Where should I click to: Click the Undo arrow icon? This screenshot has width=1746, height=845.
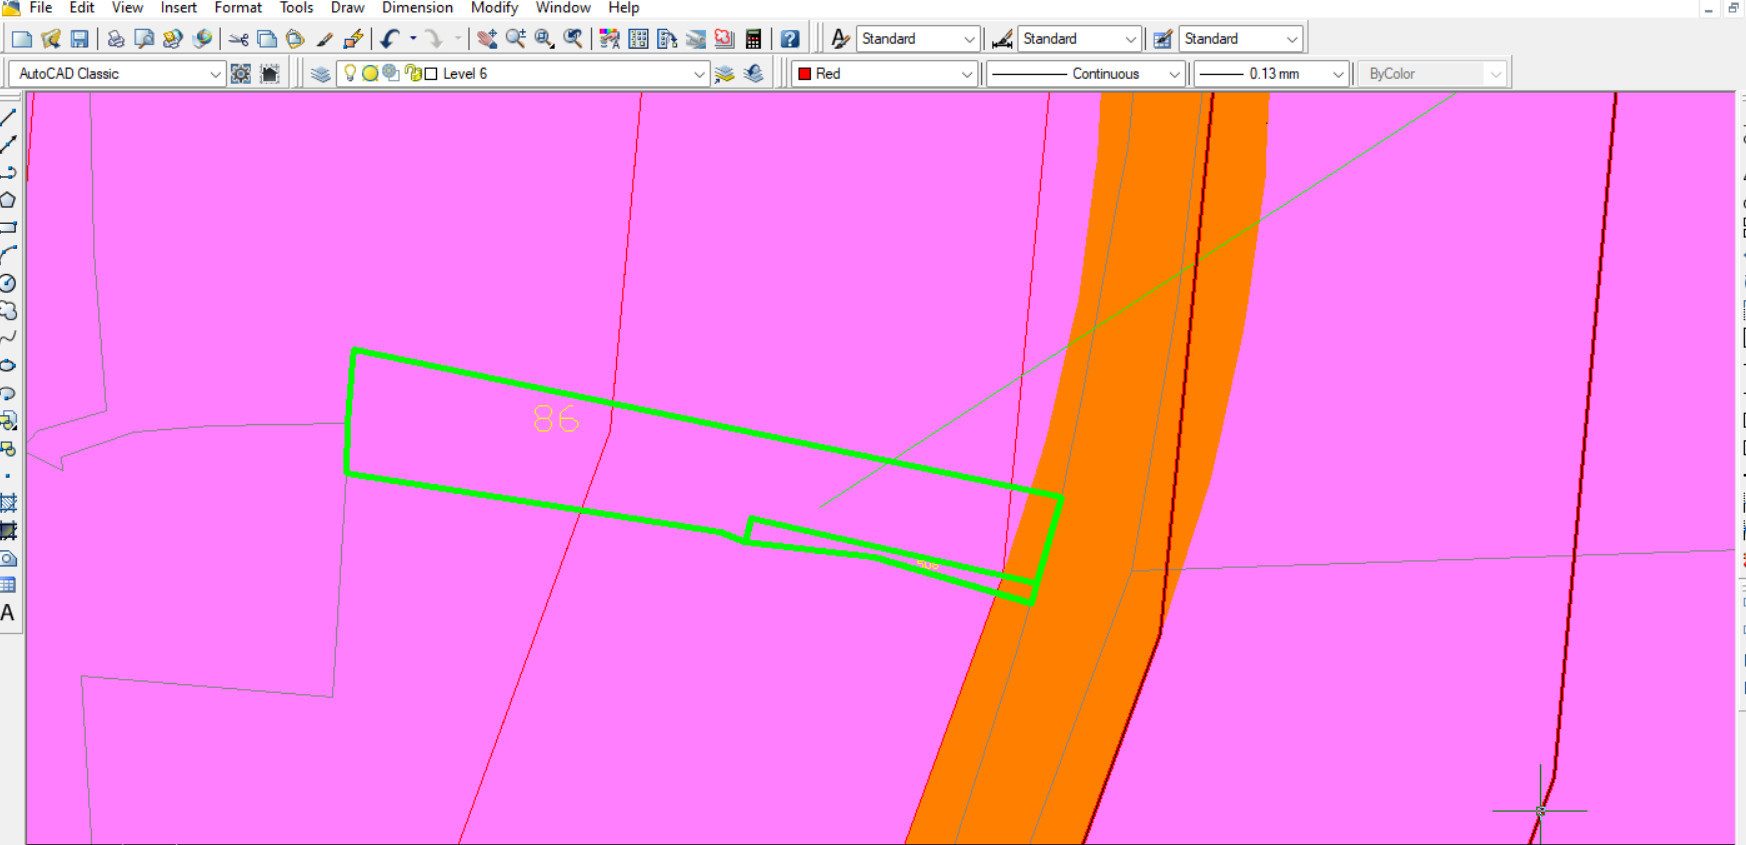[x=390, y=39]
